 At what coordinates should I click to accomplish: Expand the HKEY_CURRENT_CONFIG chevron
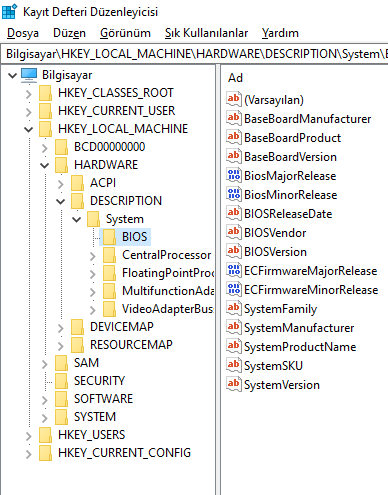[29, 454]
